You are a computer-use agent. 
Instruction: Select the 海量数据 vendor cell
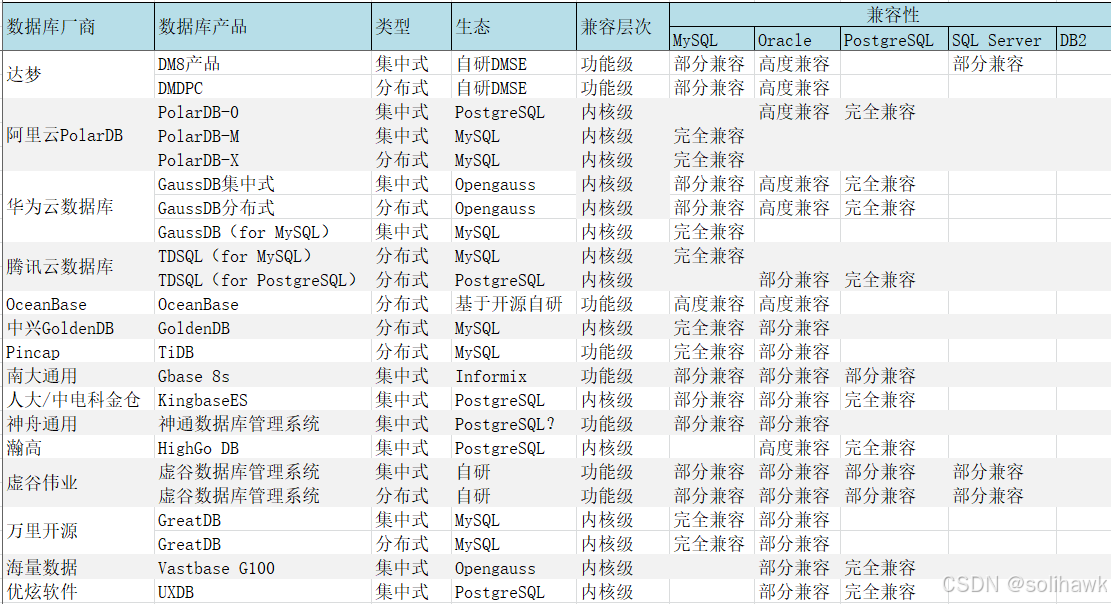pyautogui.click(x=78, y=568)
